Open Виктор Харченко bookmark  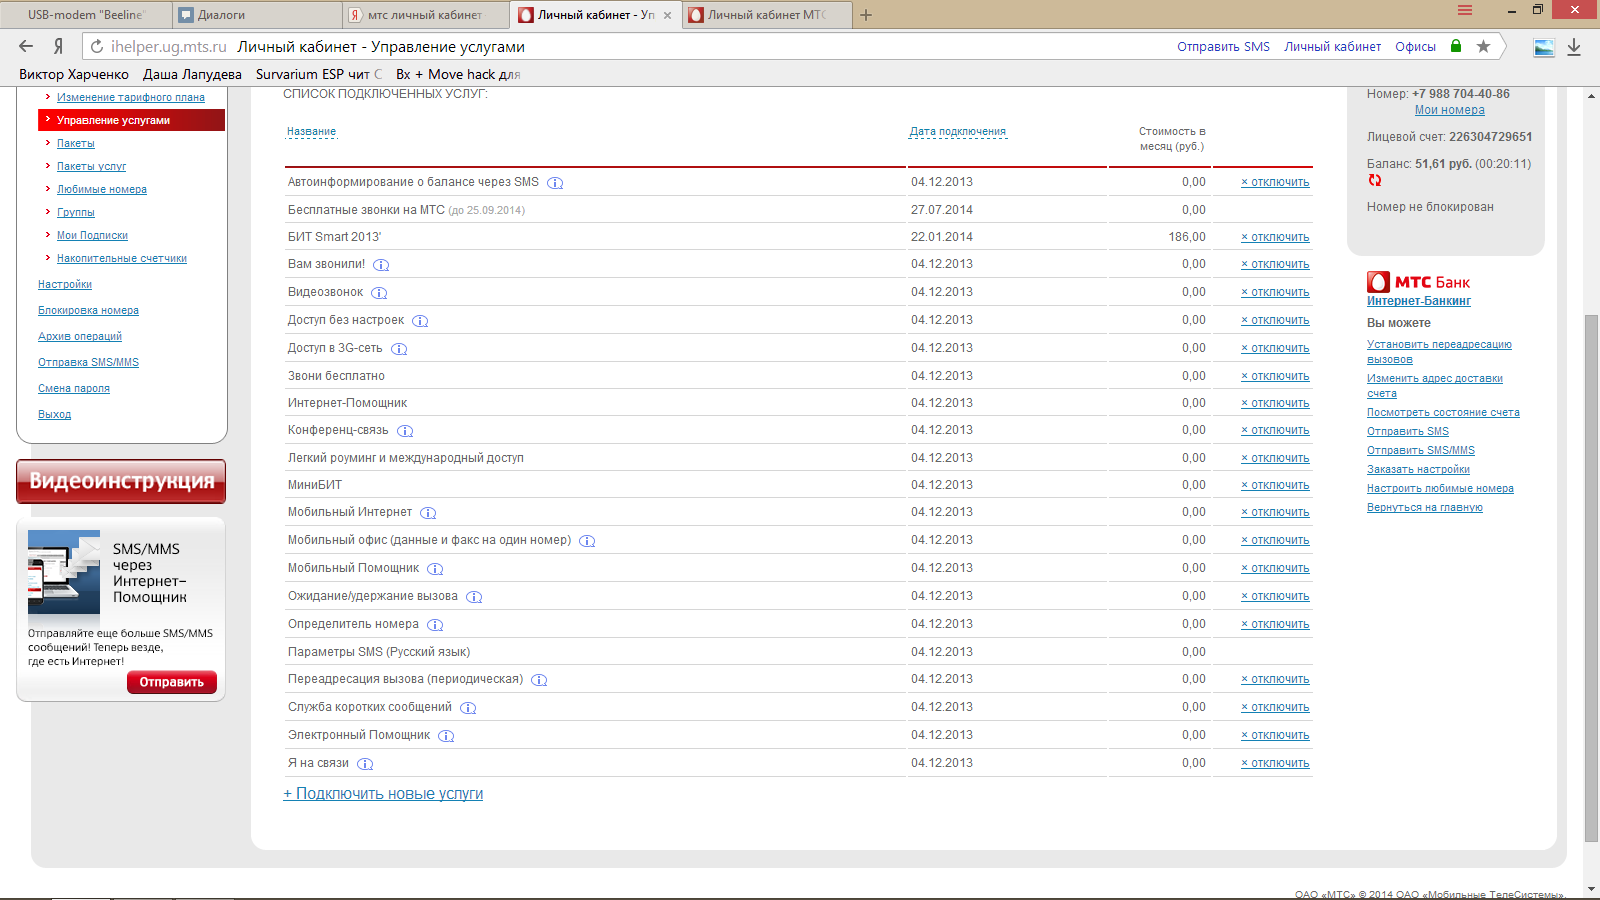tap(74, 74)
